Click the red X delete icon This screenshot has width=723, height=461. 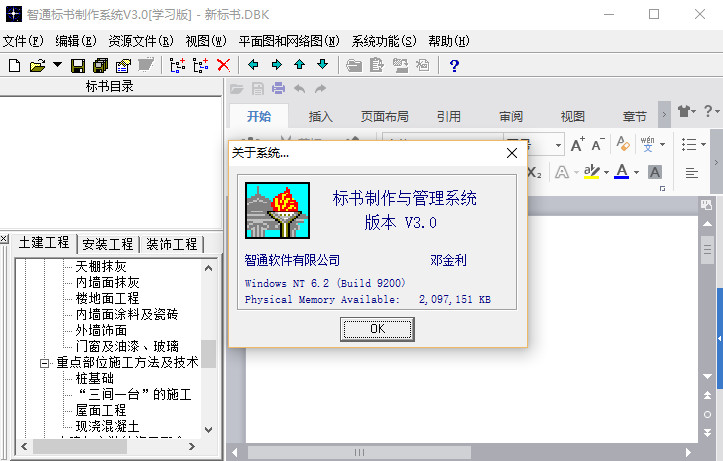point(223,65)
